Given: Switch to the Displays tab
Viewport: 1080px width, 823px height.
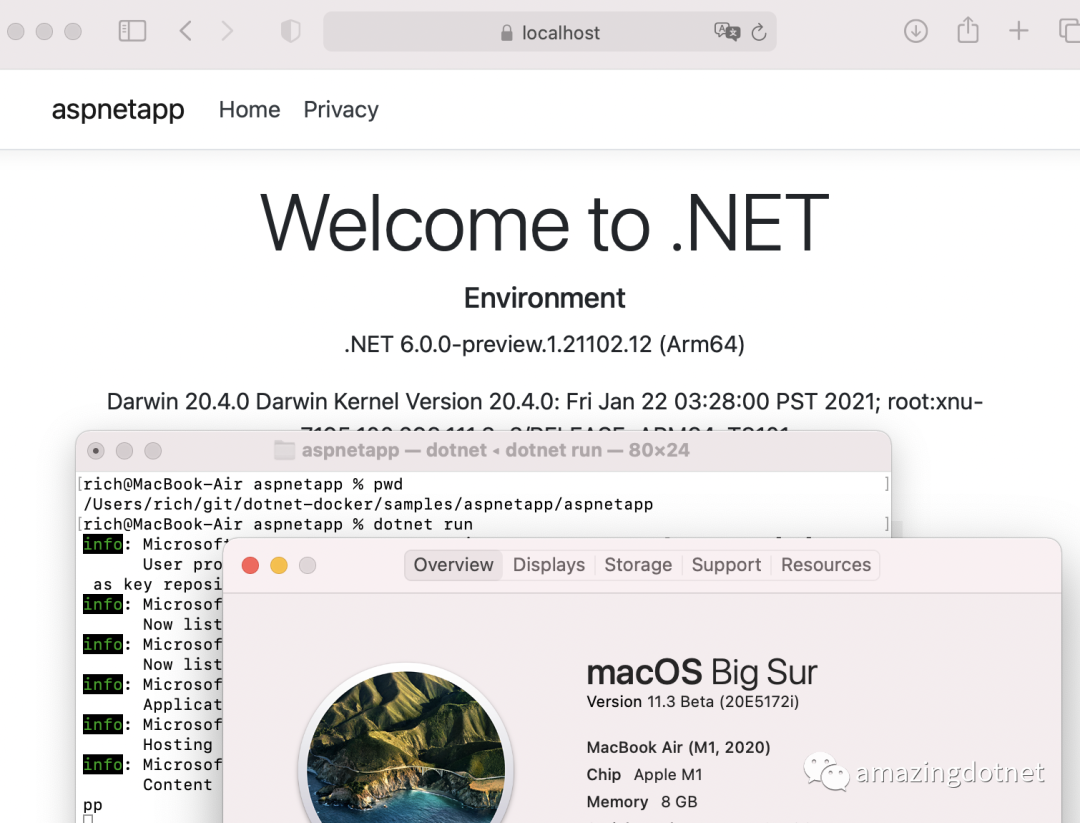Looking at the screenshot, I should coord(549,565).
